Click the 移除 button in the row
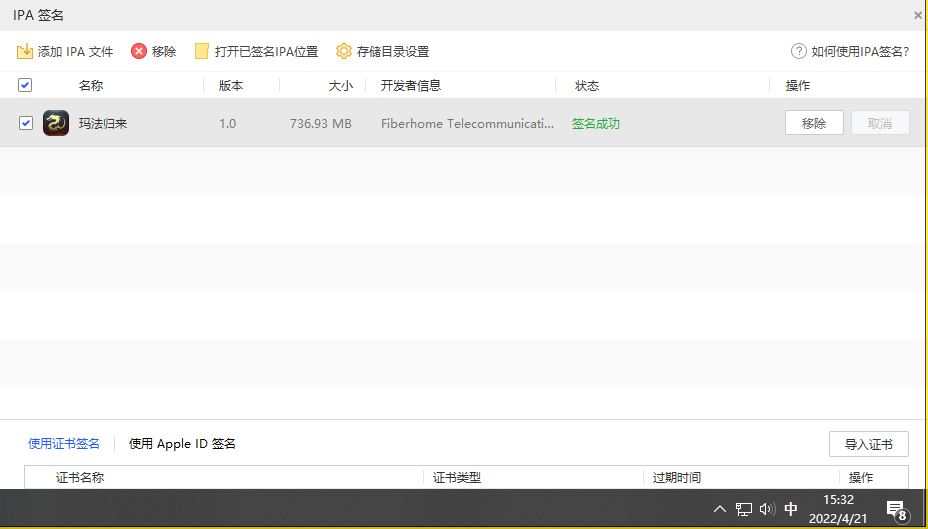 pyautogui.click(x=814, y=123)
